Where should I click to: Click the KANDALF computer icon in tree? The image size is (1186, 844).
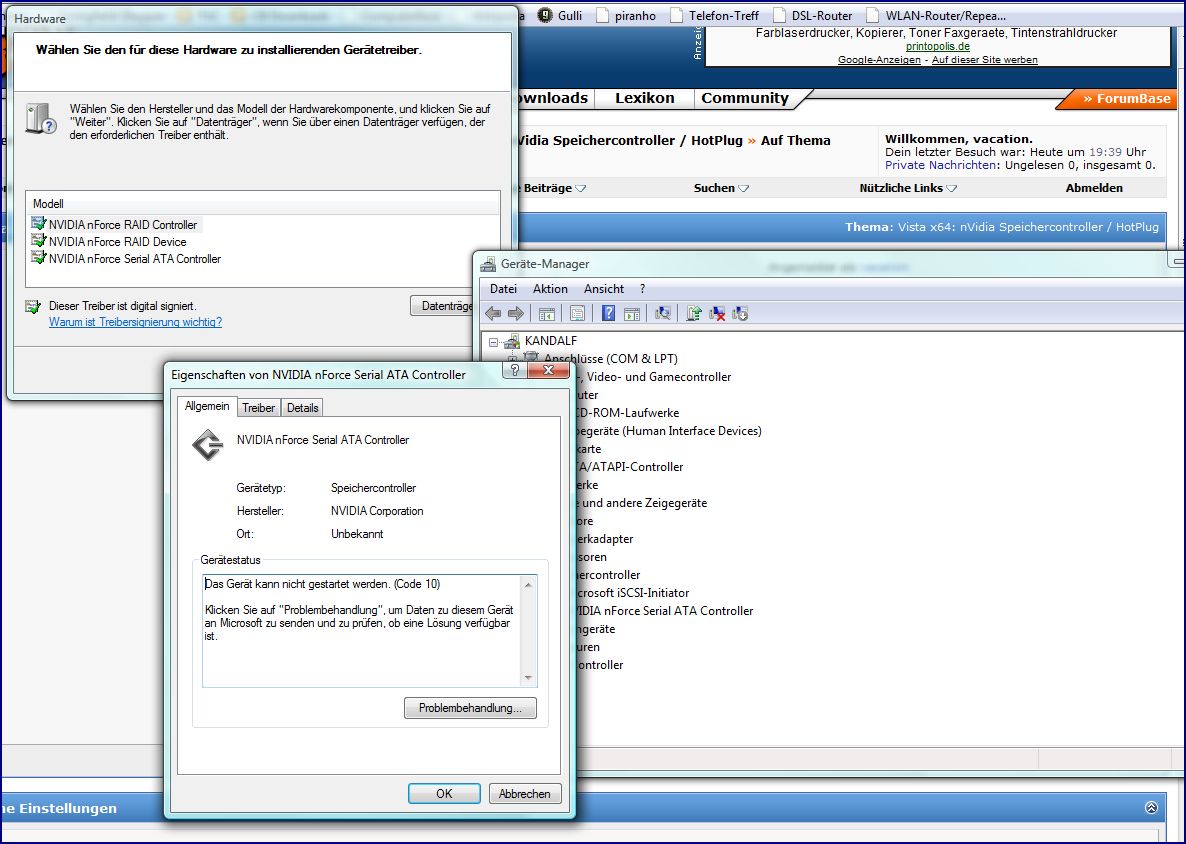click(x=512, y=341)
